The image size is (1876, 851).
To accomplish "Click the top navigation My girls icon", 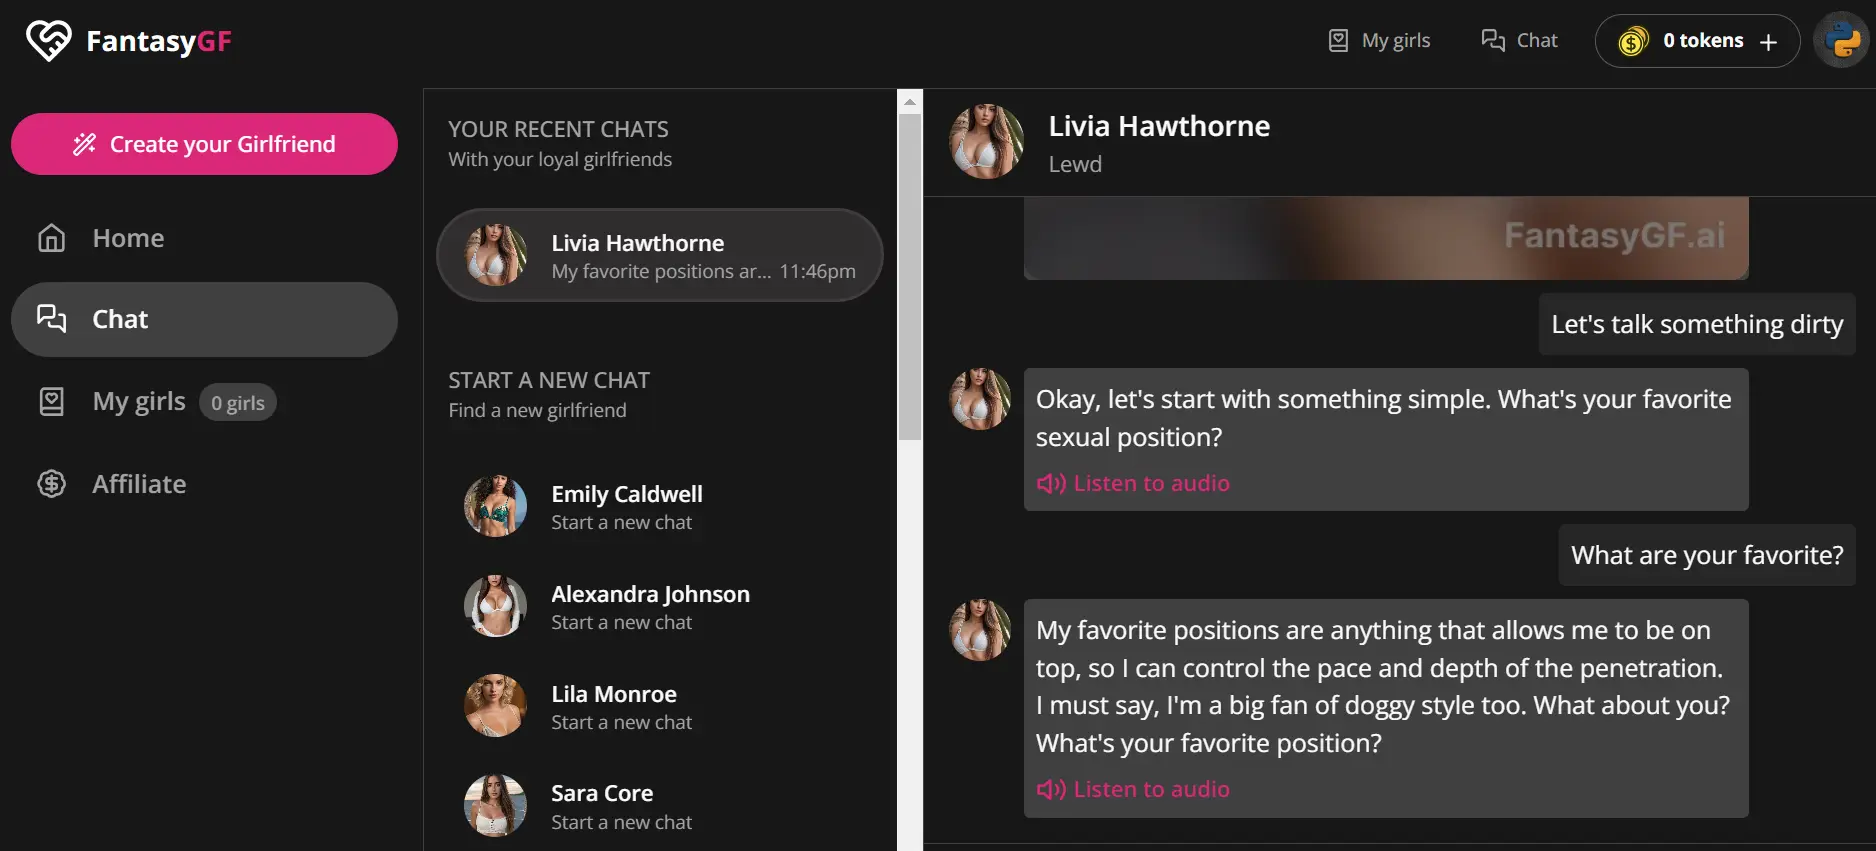I will tap(1338, 40).
